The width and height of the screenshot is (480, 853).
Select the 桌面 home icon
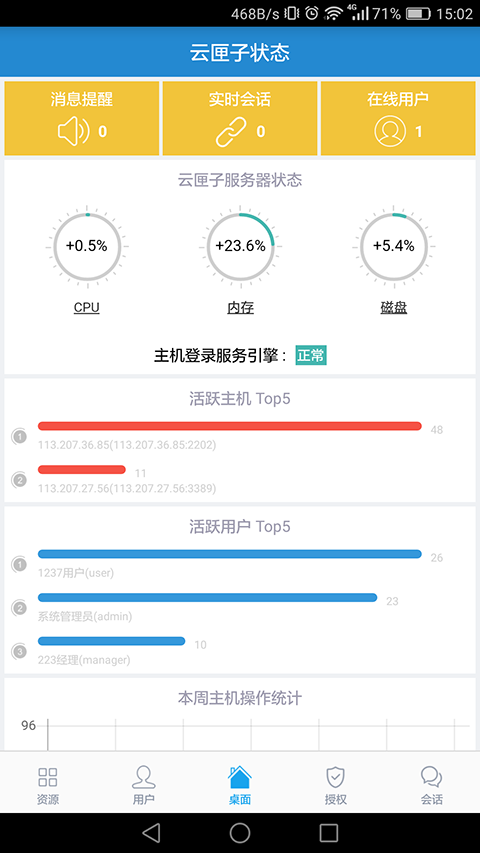239,777
